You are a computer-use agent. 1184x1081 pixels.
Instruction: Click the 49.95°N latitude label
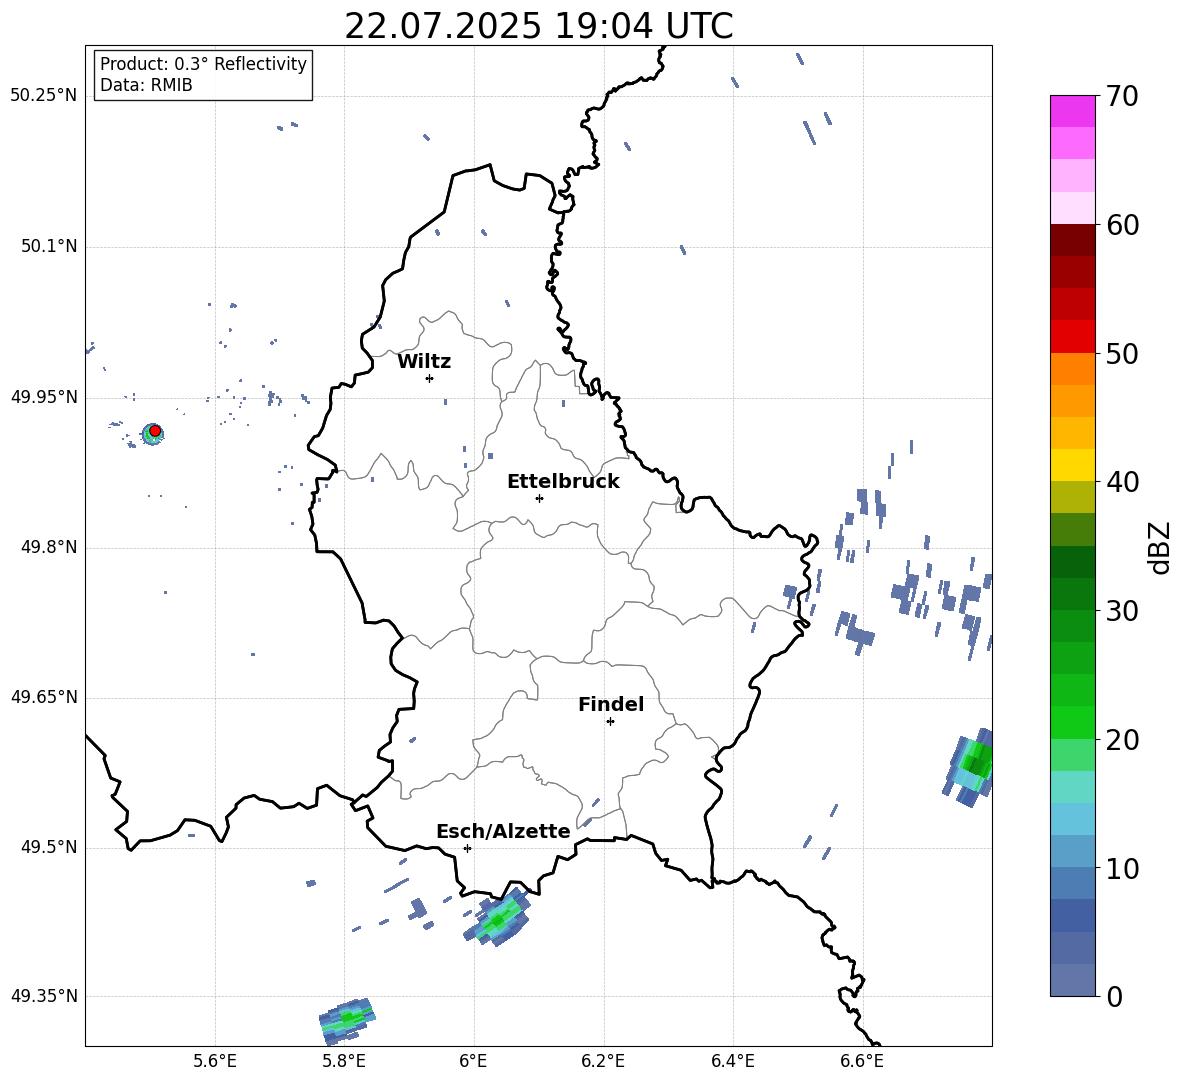(x=44, y=397)
